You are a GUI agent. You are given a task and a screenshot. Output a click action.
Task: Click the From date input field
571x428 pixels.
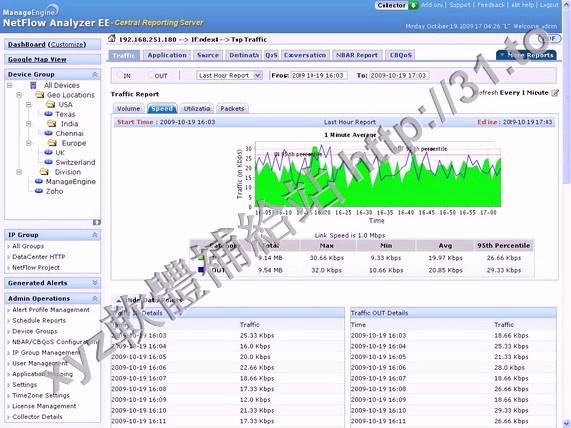coord(319,75)
